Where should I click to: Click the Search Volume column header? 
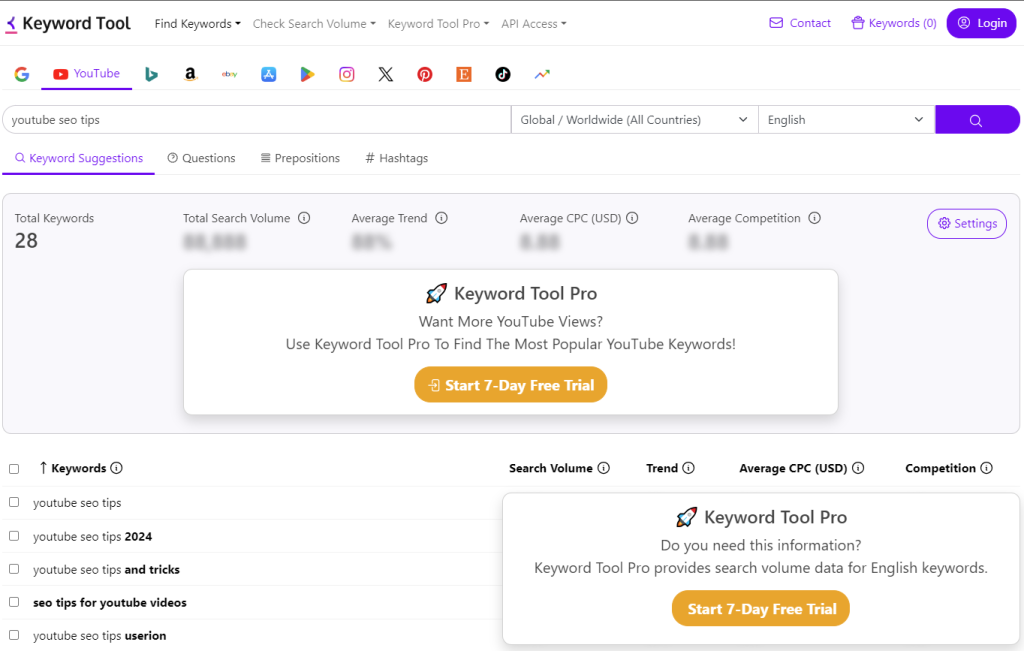(x=551, y=468)
